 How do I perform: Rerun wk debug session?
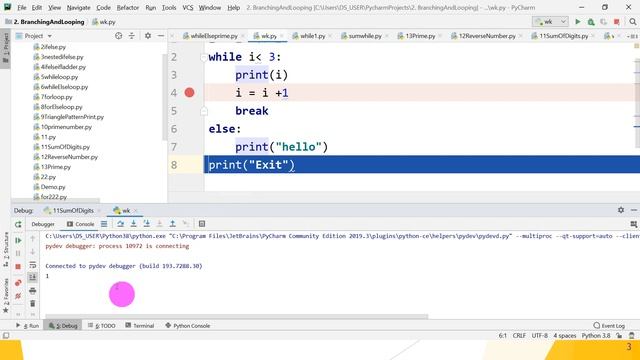coord(18,224)
